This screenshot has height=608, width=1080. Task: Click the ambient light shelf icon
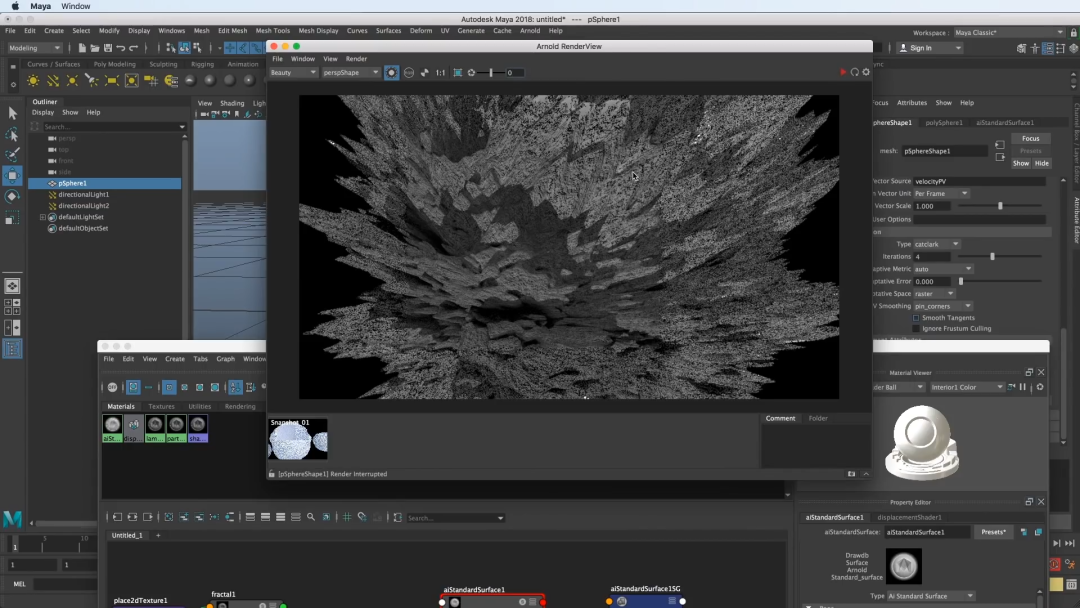point(33,80)
